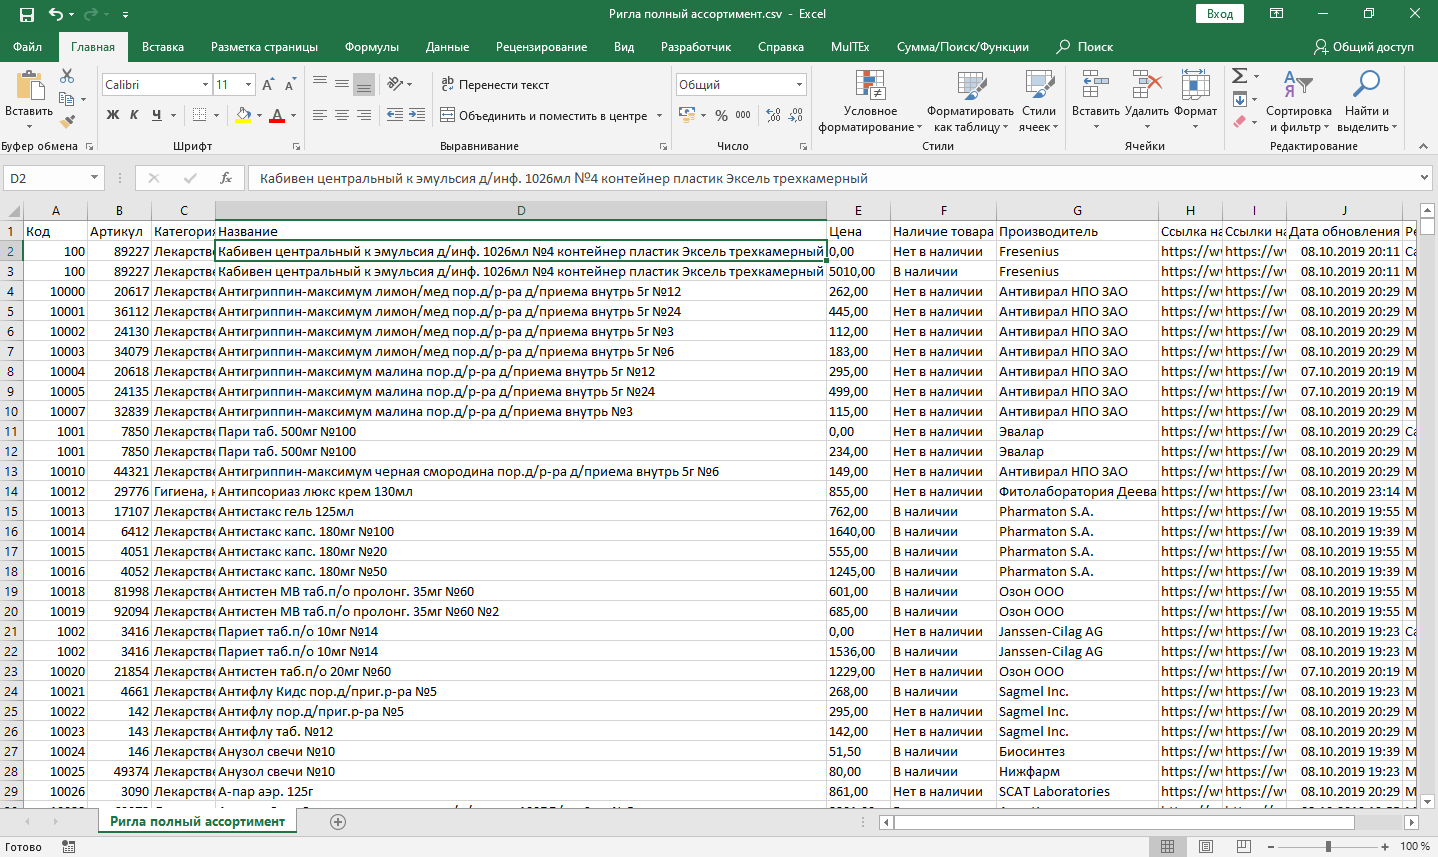
Task: Align cell content to the bottom
Action: coord(364,85)
